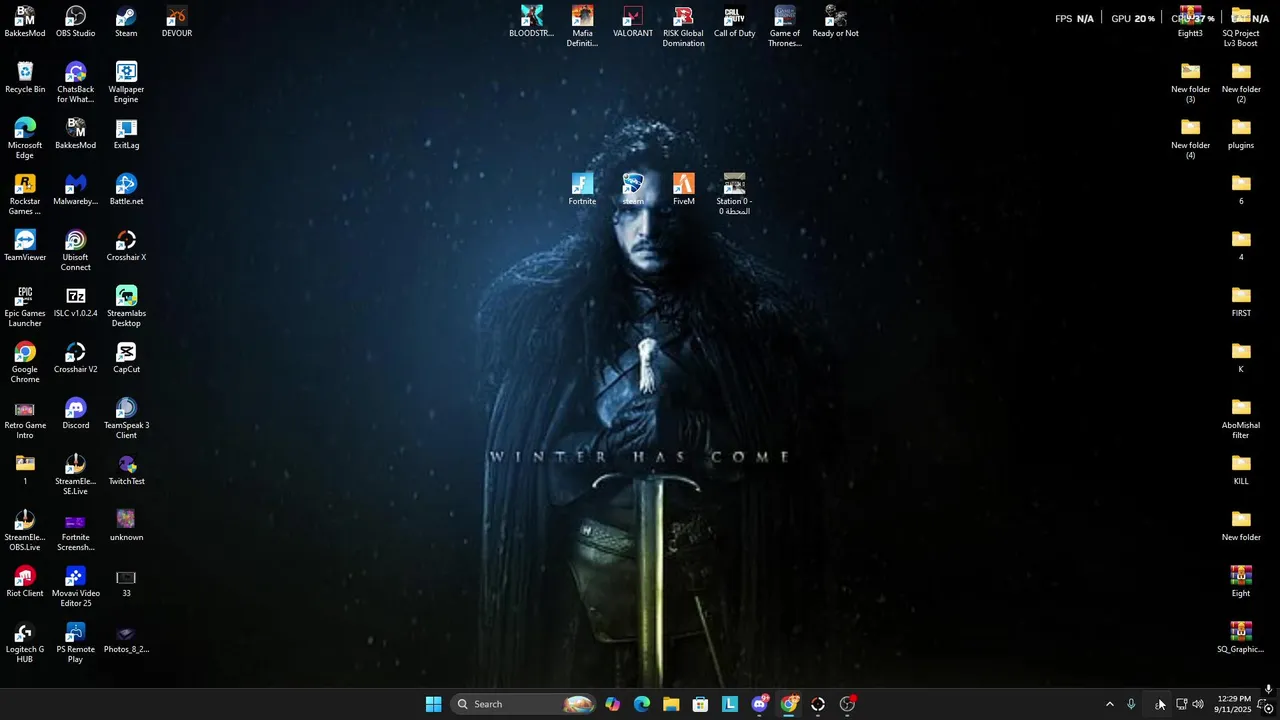The width and height of the screenshot is (1280, 720).
Task: Select the unknown image file
Action: pyautogui.click(x=126, y=526)
